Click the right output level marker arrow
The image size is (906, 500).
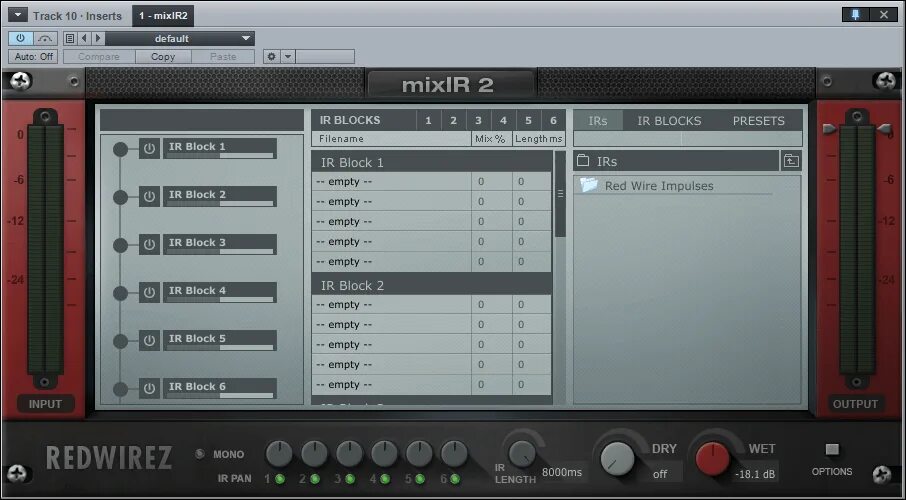point(885,129)
